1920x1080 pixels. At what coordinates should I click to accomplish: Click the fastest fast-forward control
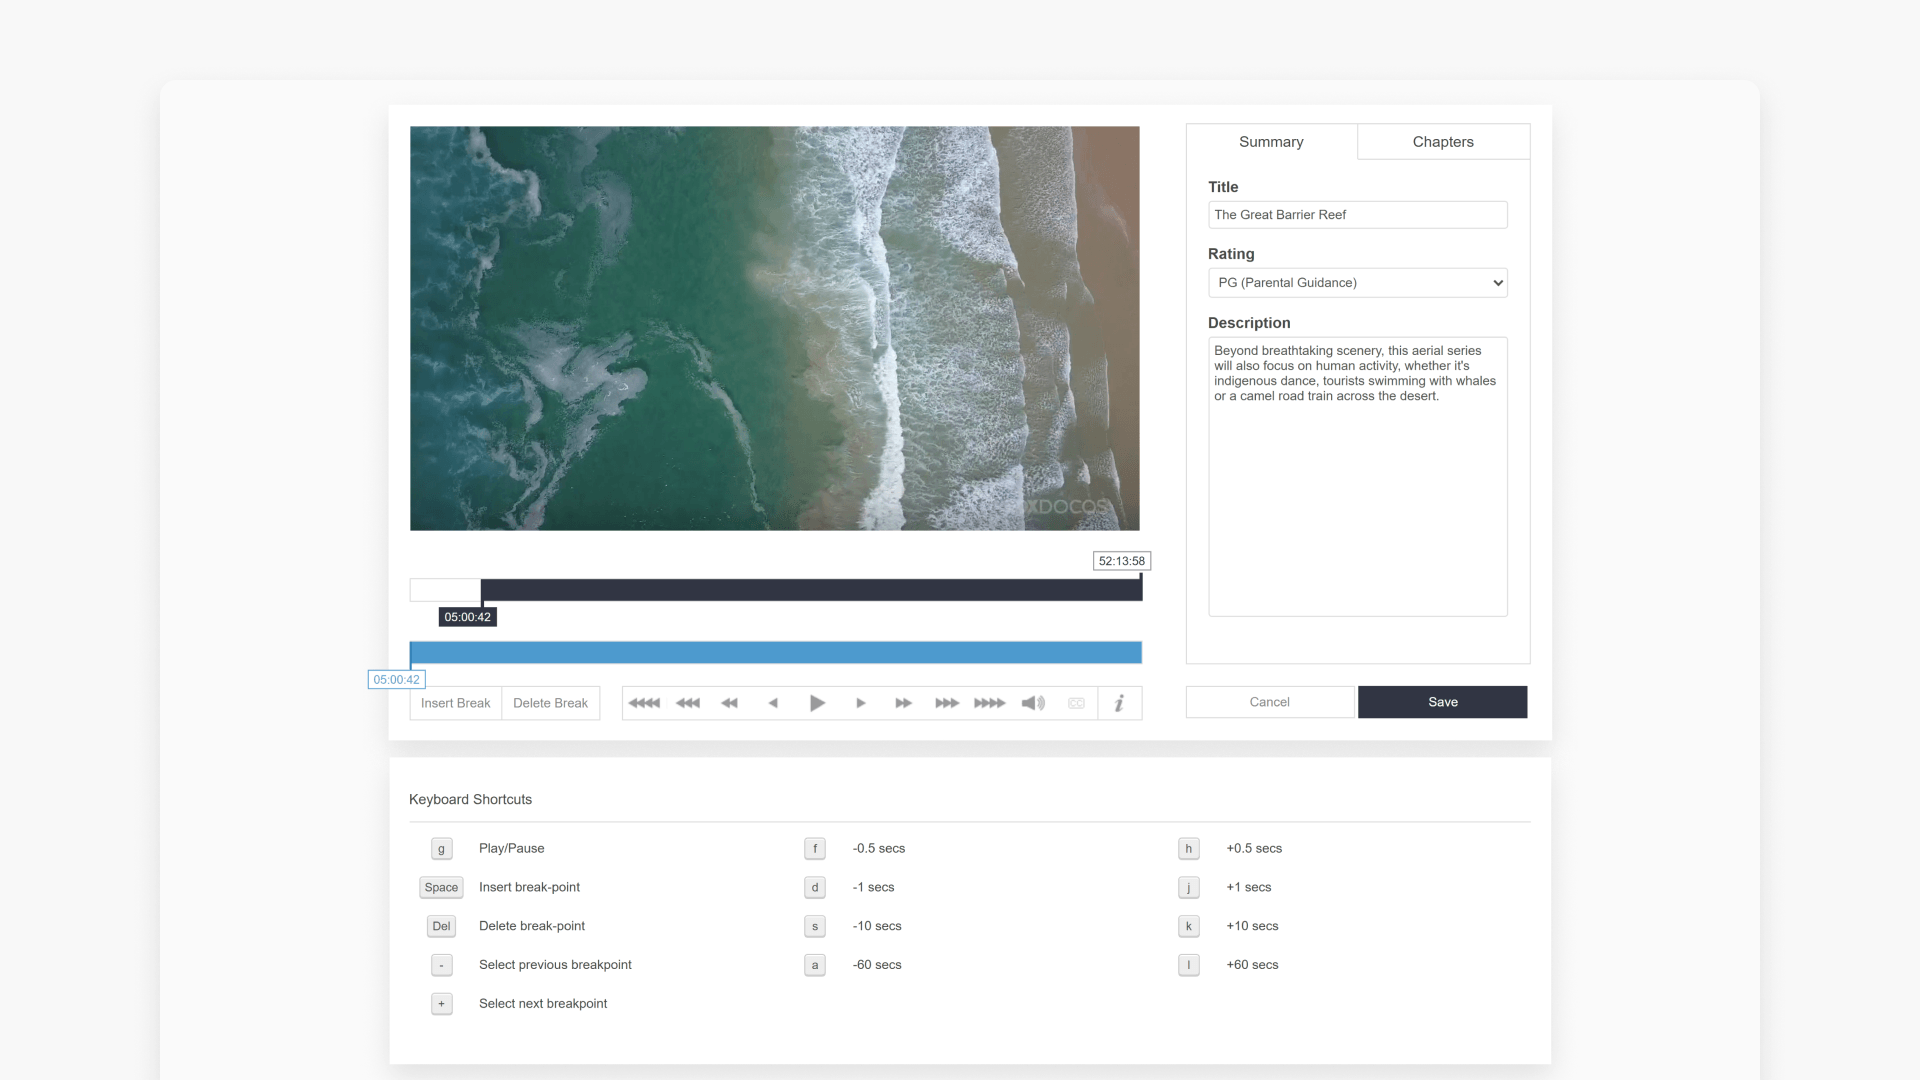(989, 703)
